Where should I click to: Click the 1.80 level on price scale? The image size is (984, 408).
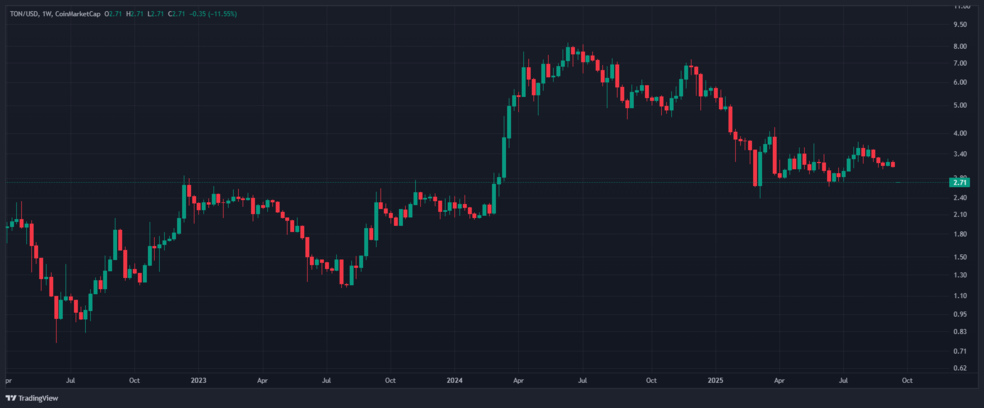[x=960, y=234]
